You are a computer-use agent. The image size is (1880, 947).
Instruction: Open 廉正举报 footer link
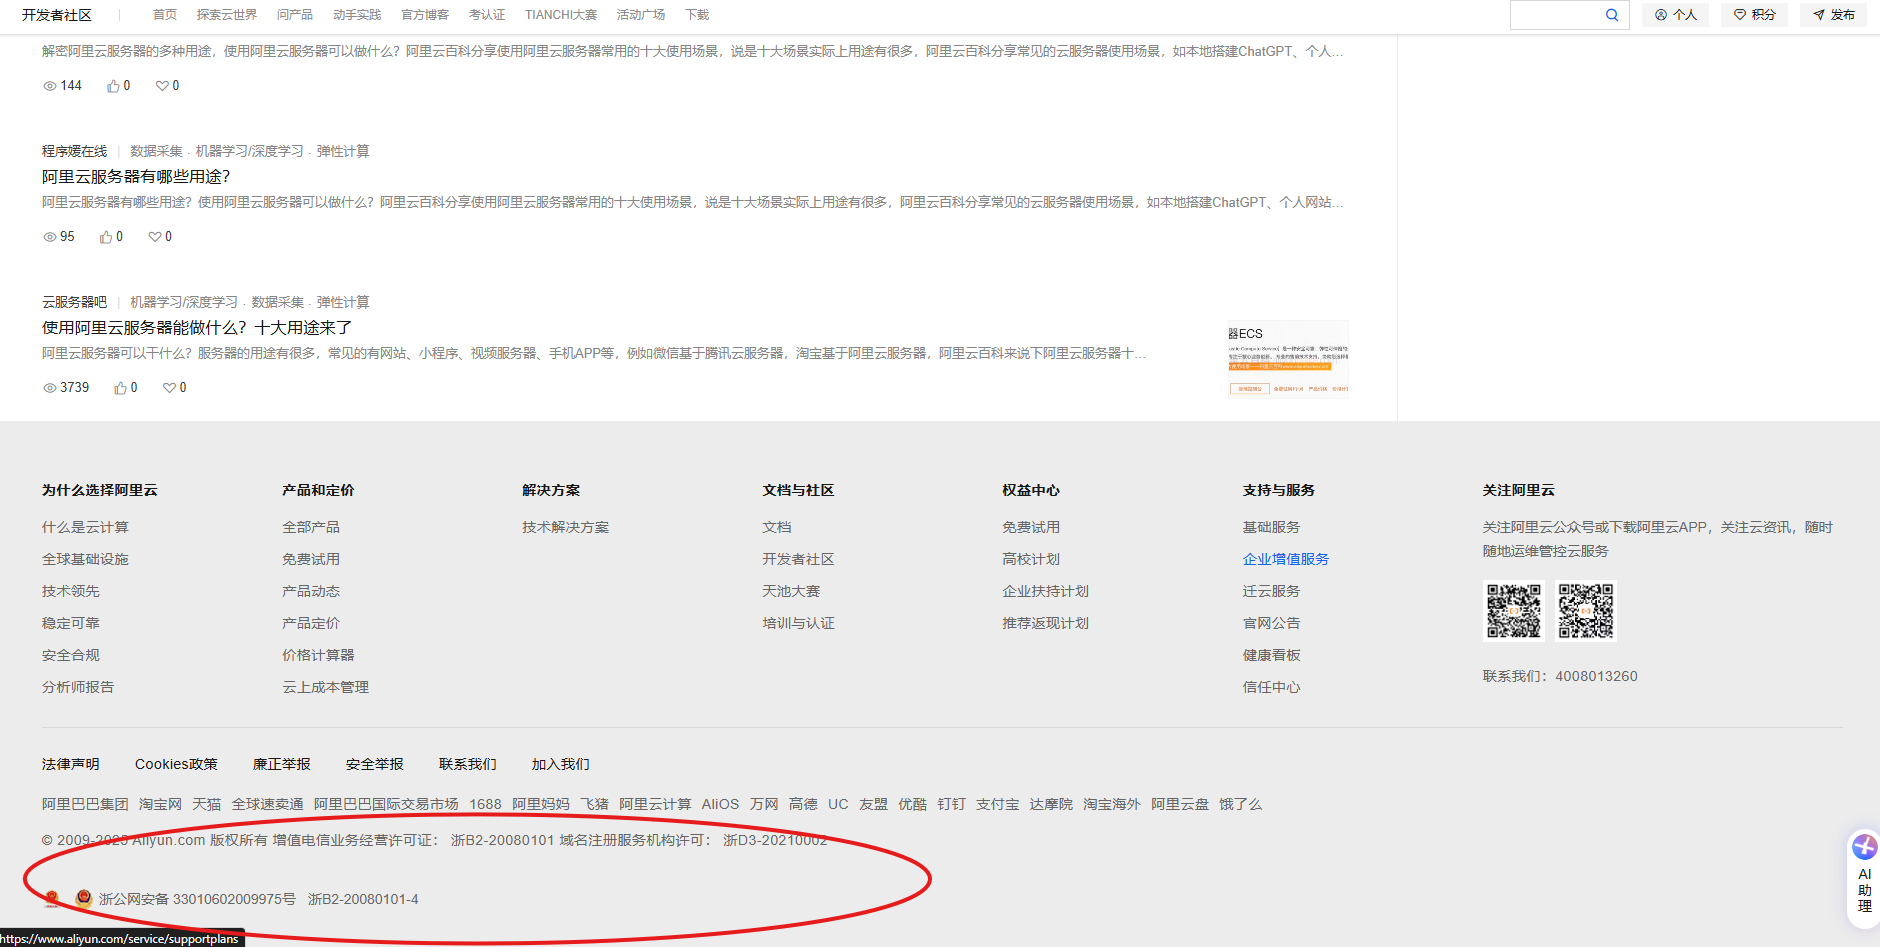coord(281,764)
